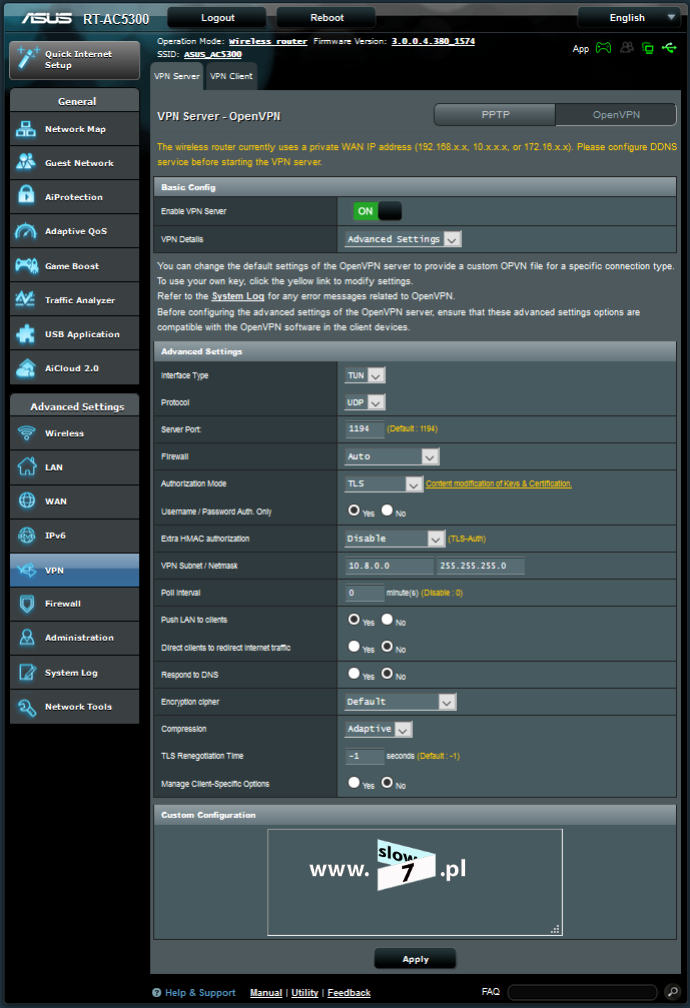This screenshot has height=1008, width=690.
Task: Click the AiCloud 2.0 cloud icon
Action: pos(26,368)
